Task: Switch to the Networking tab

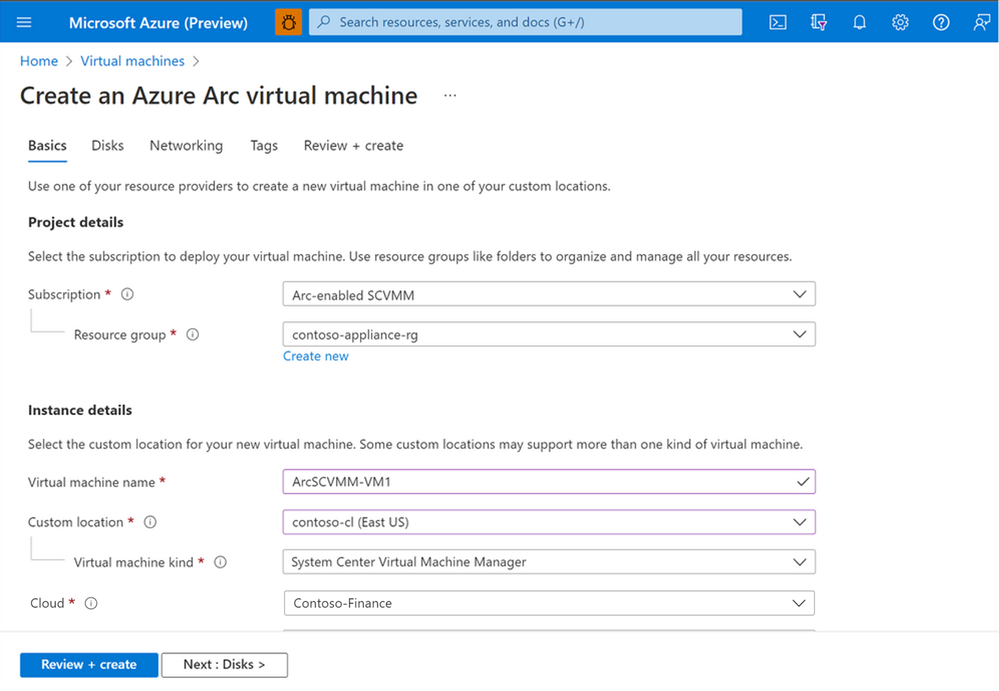Action: [186, 146]
